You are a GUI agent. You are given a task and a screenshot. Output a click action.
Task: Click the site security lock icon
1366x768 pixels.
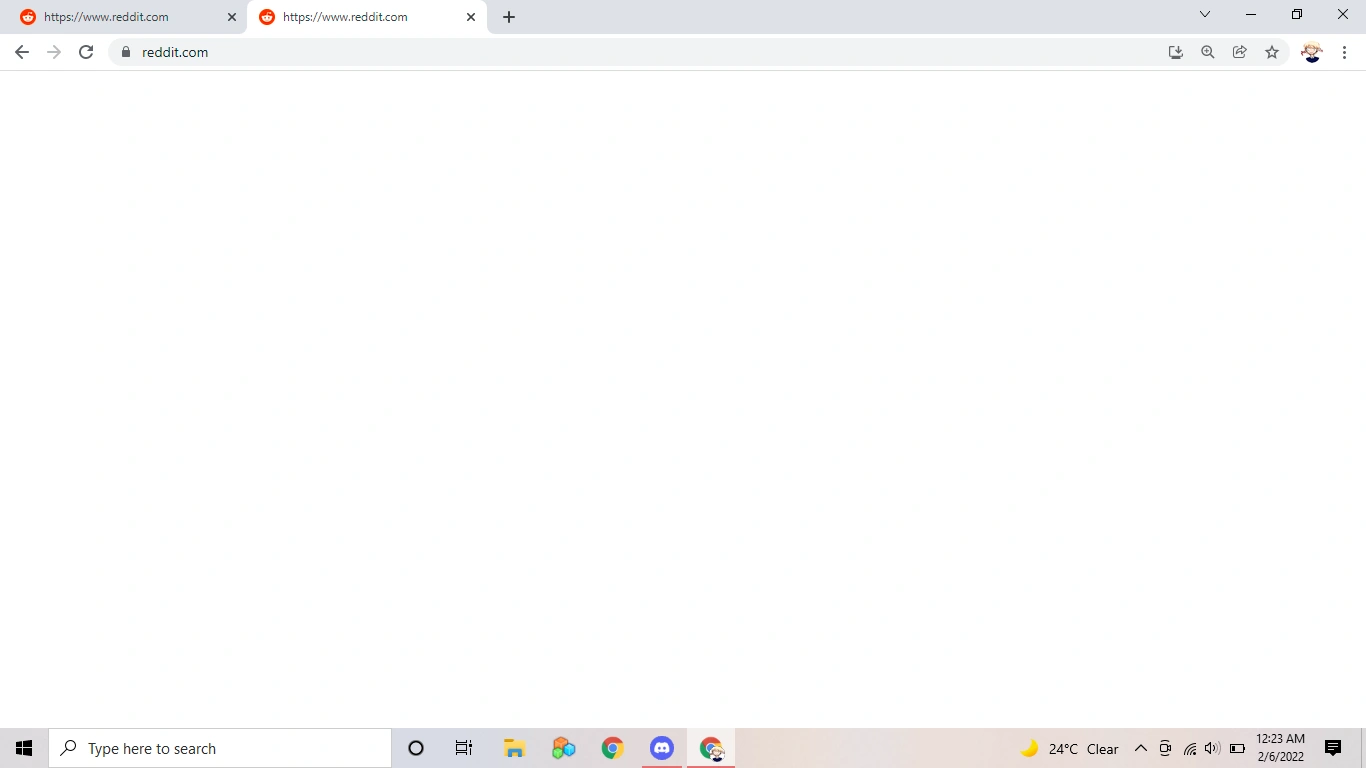tap(125, 52)
